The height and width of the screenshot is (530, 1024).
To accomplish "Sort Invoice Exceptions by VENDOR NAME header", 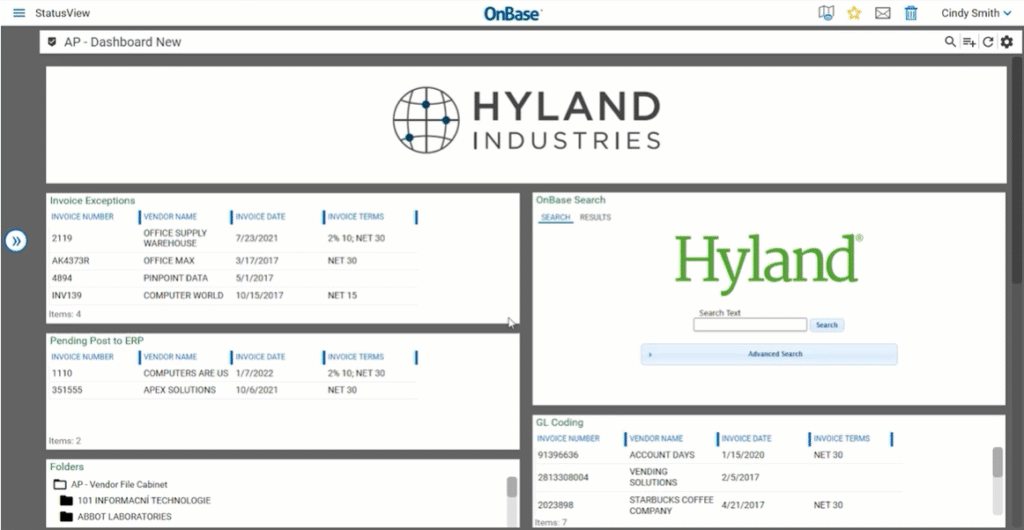I will pos(170,217).
